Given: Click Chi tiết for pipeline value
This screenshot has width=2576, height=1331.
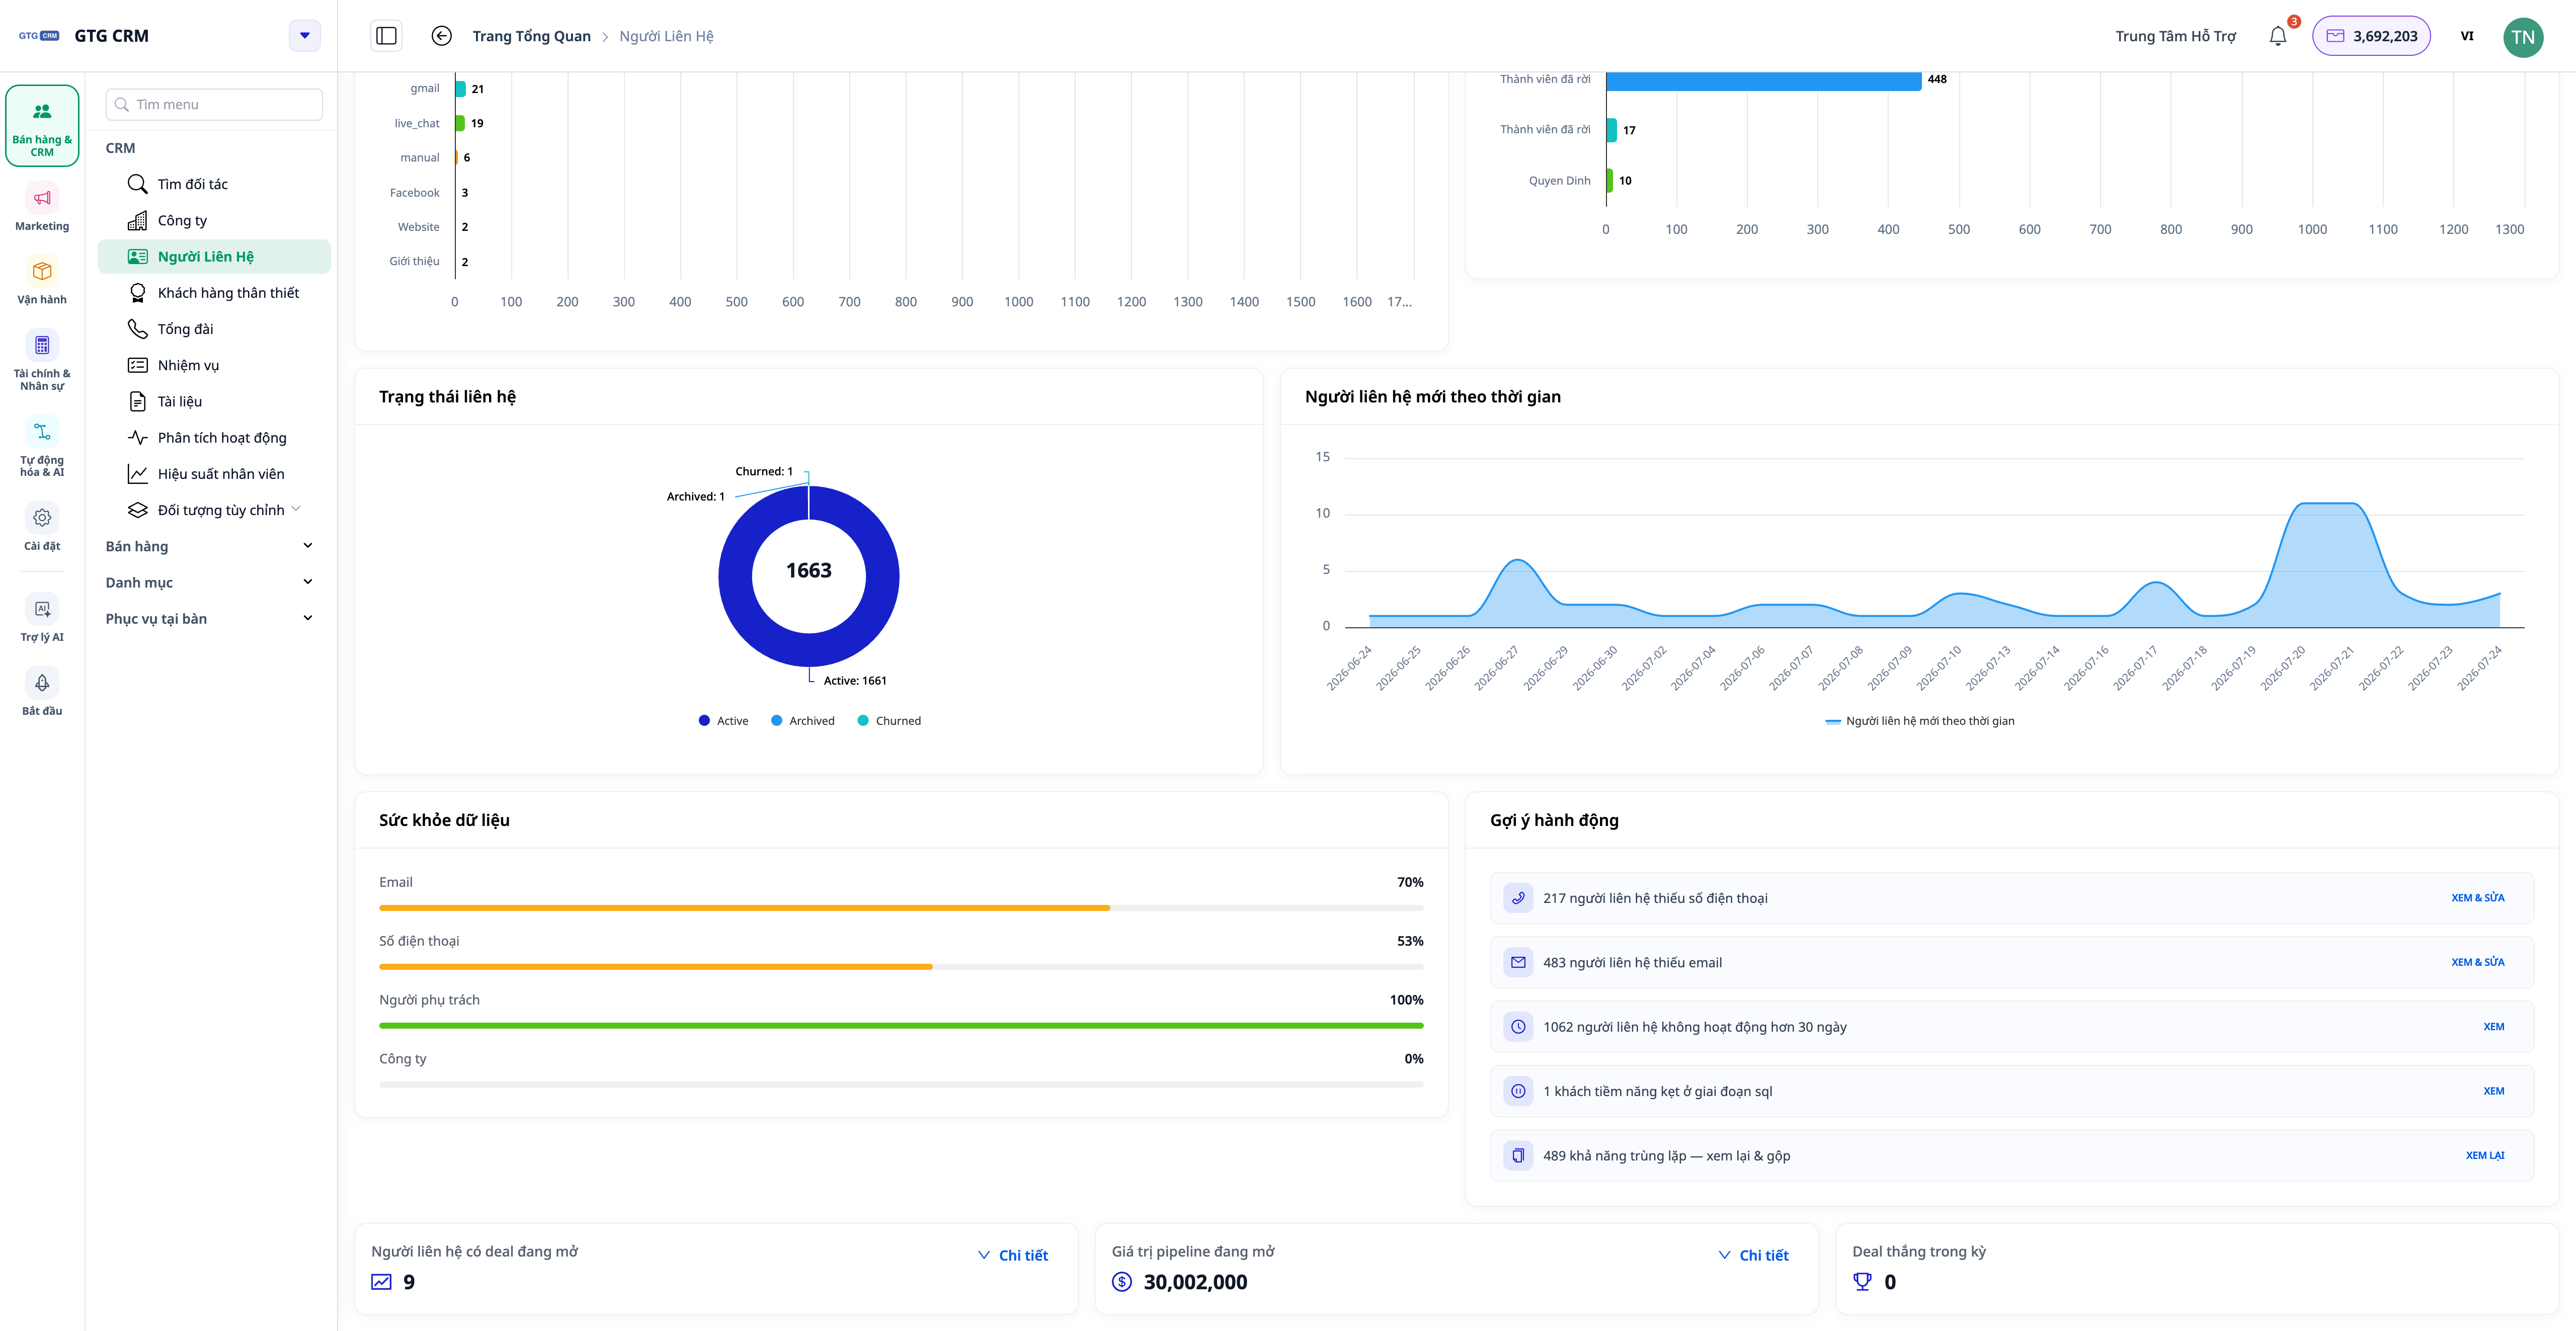Looking at the screenshot, I should (x=1753, y=1255).
